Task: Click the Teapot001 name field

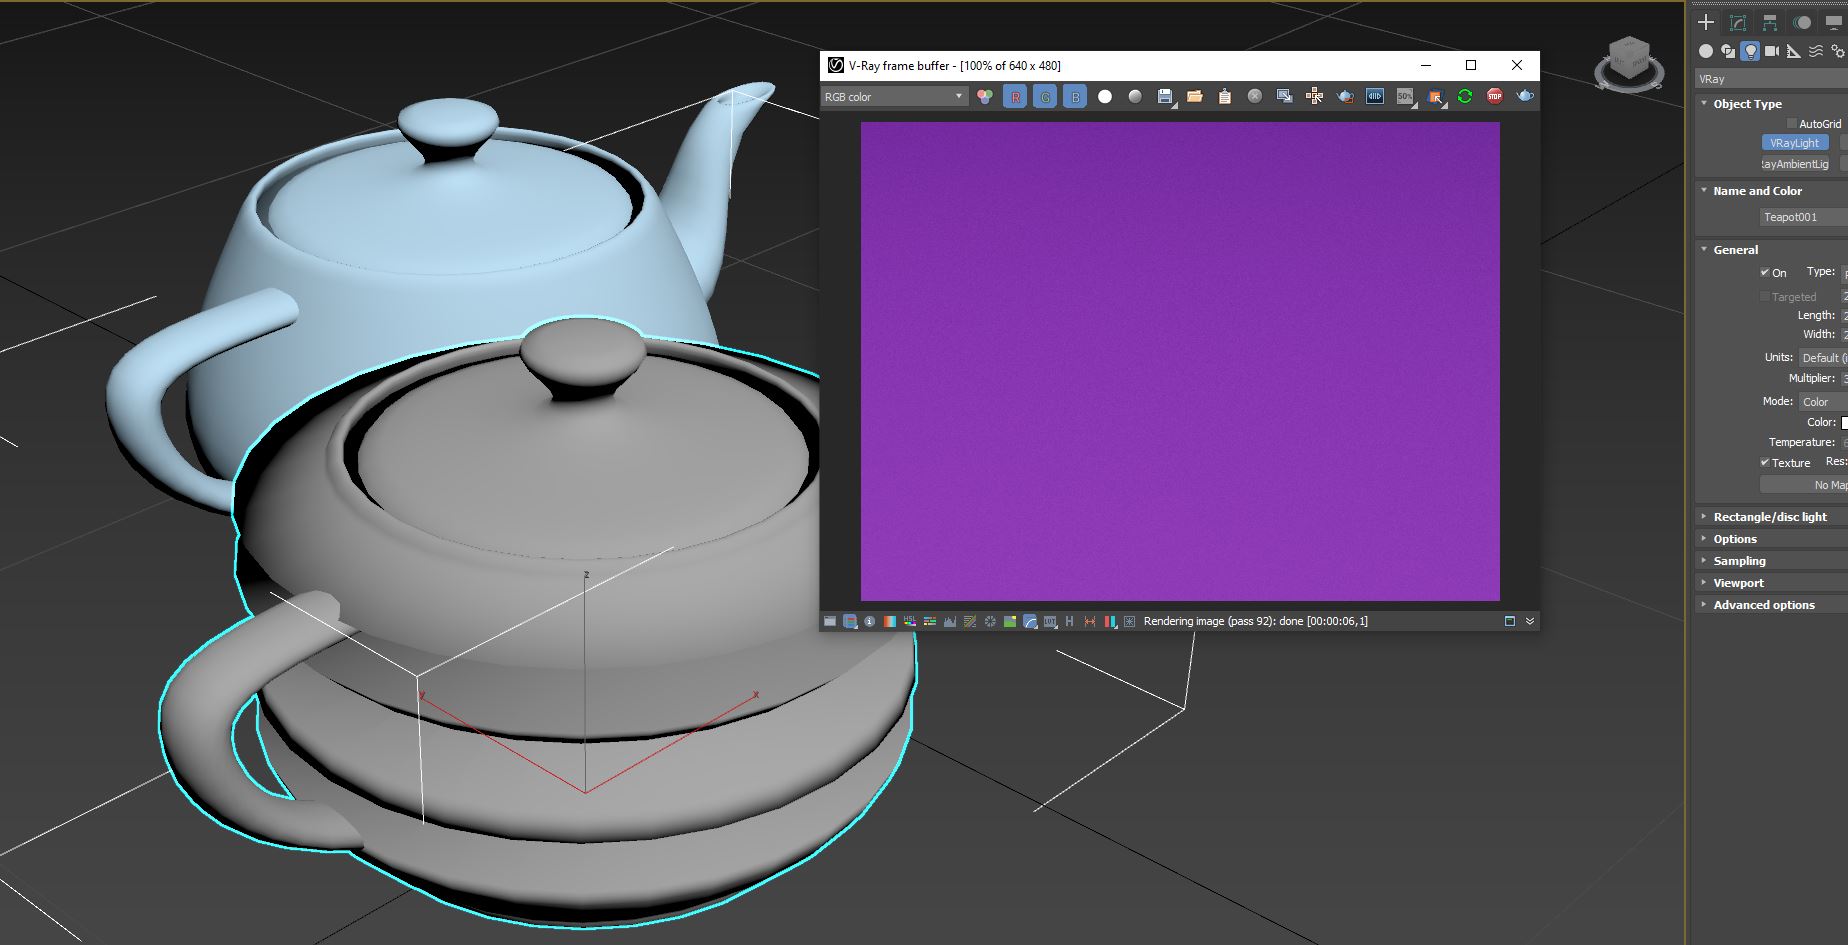Action: (x=1803, y=217)
